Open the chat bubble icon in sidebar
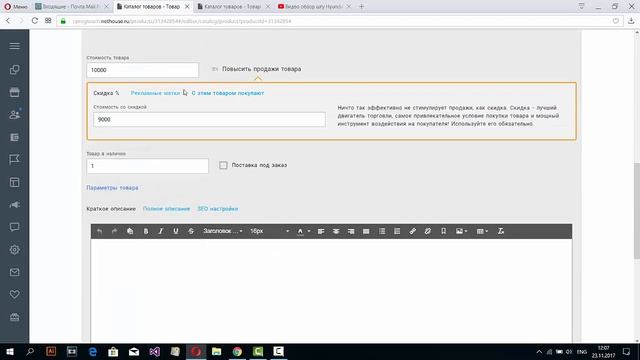Image resolution: width=640 pixels, height=360 pixels. pyautogui.click(x=15, y=227)
